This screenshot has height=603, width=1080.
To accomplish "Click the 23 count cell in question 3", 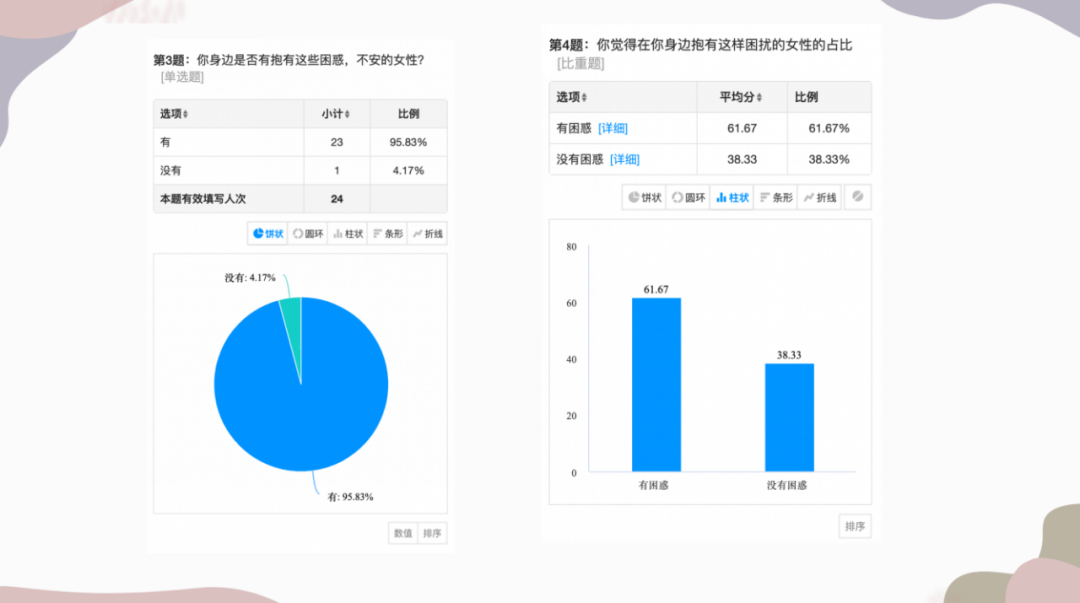I will 337,142.
